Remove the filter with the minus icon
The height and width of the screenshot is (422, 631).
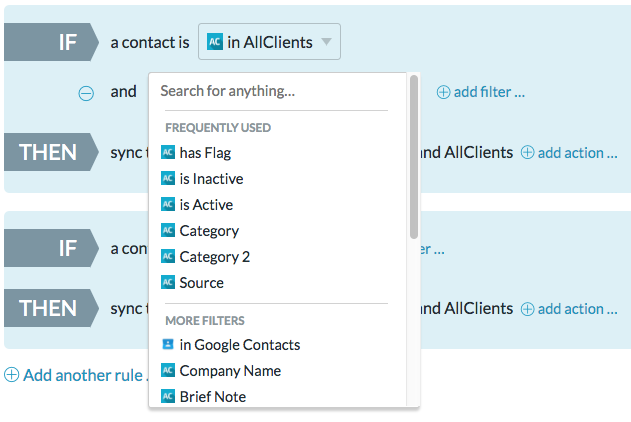click(x=86, y=93)
